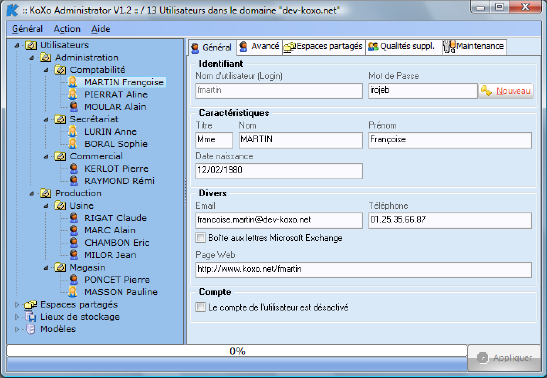This screenshot has width=547, height=378.
Task: Click the Prénom field
Action: 450,140
